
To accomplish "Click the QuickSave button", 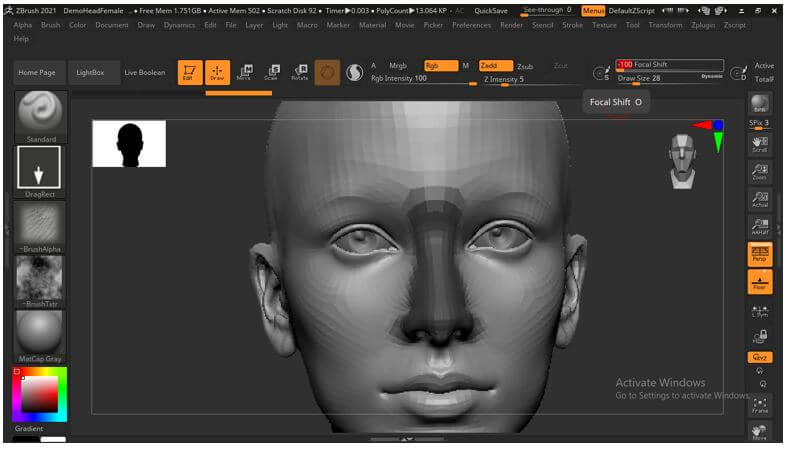I will [x=490, y=10].
